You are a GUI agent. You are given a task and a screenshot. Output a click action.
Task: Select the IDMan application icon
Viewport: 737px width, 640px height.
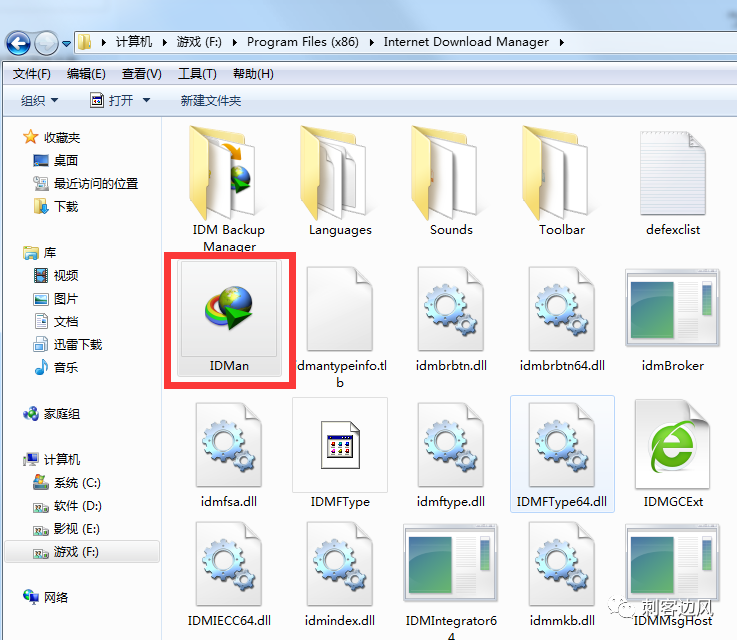(229, 317)
